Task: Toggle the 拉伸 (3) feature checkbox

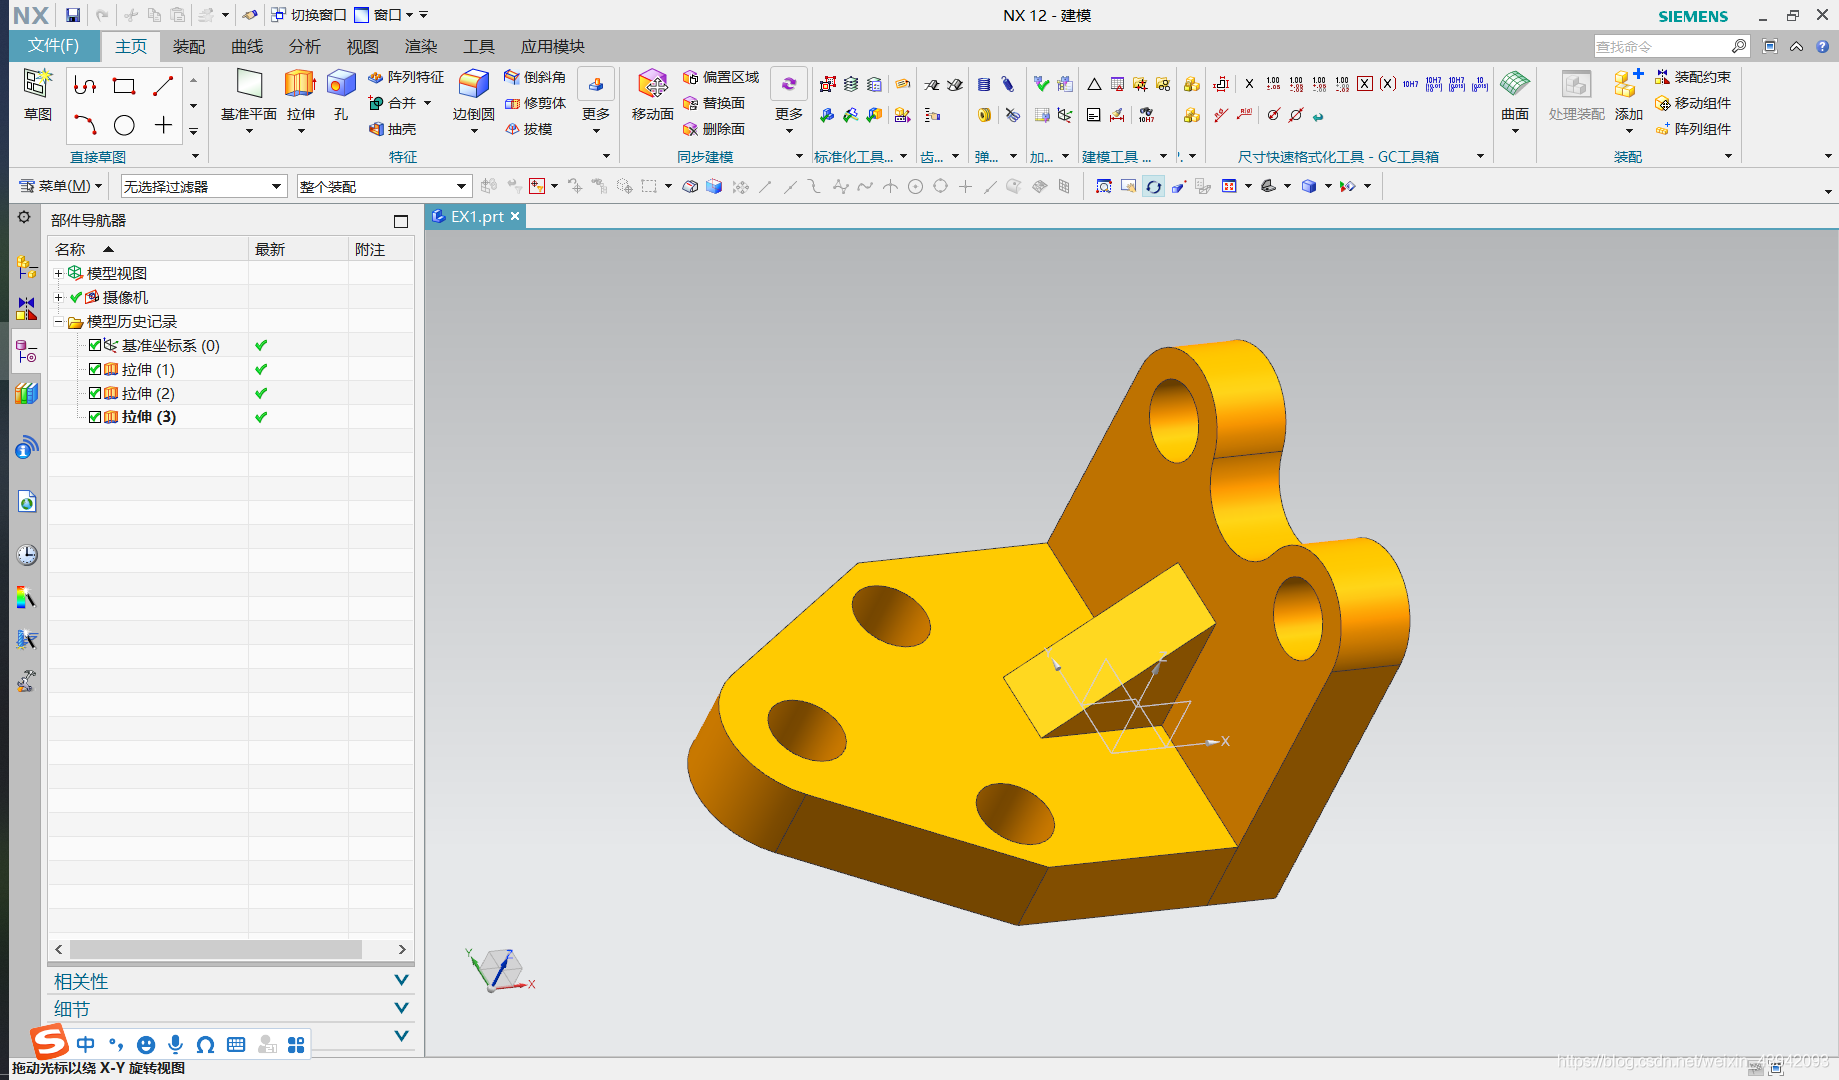Action: click(x=95, y=417)
